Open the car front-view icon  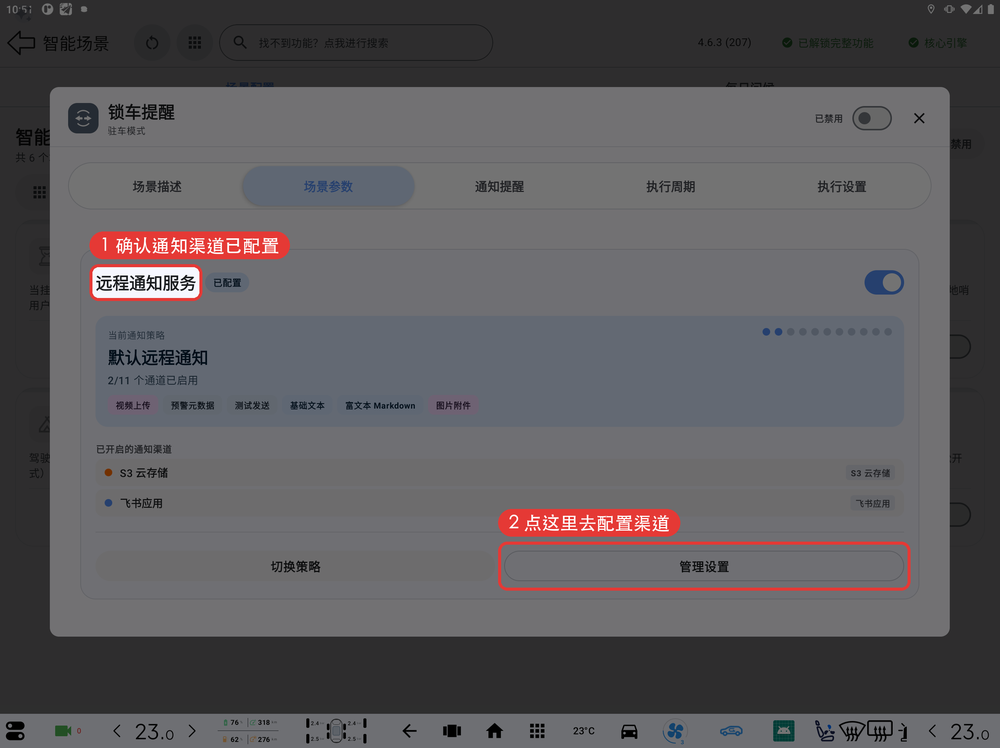(x=629, y=731)
